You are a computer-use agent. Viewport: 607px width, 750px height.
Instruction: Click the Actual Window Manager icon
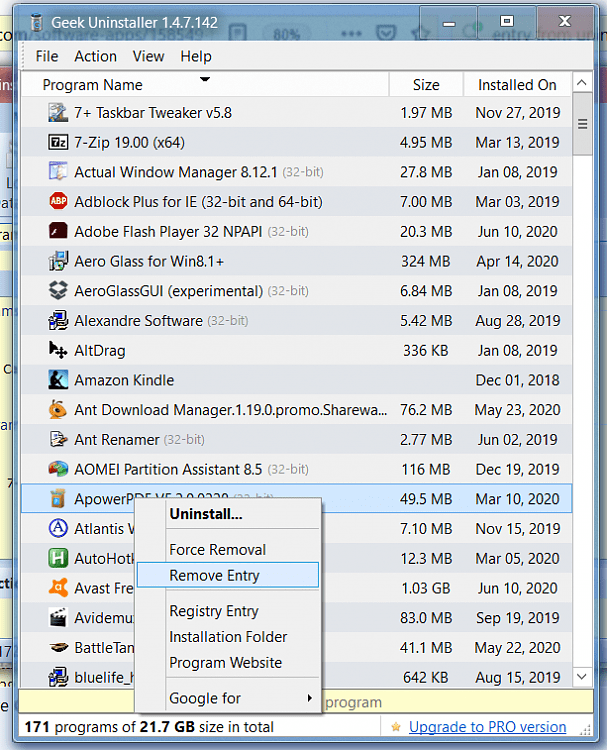coord(58,172)
